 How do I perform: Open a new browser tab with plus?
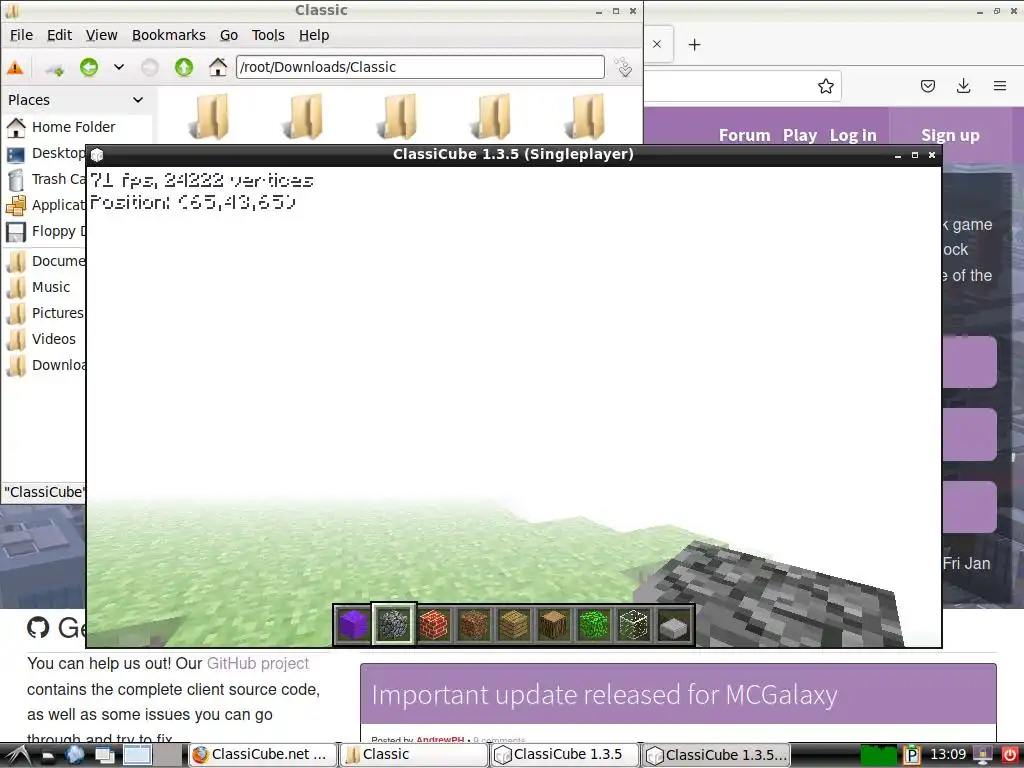pos(694,44)
